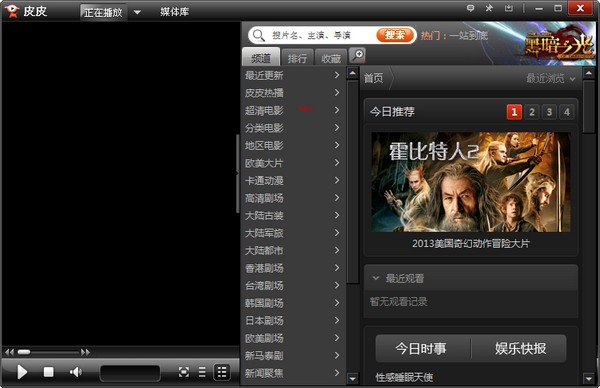Expand the 皮皮热播 channel
This screenshot has width=600, height=388.
(x=293, y=93)
